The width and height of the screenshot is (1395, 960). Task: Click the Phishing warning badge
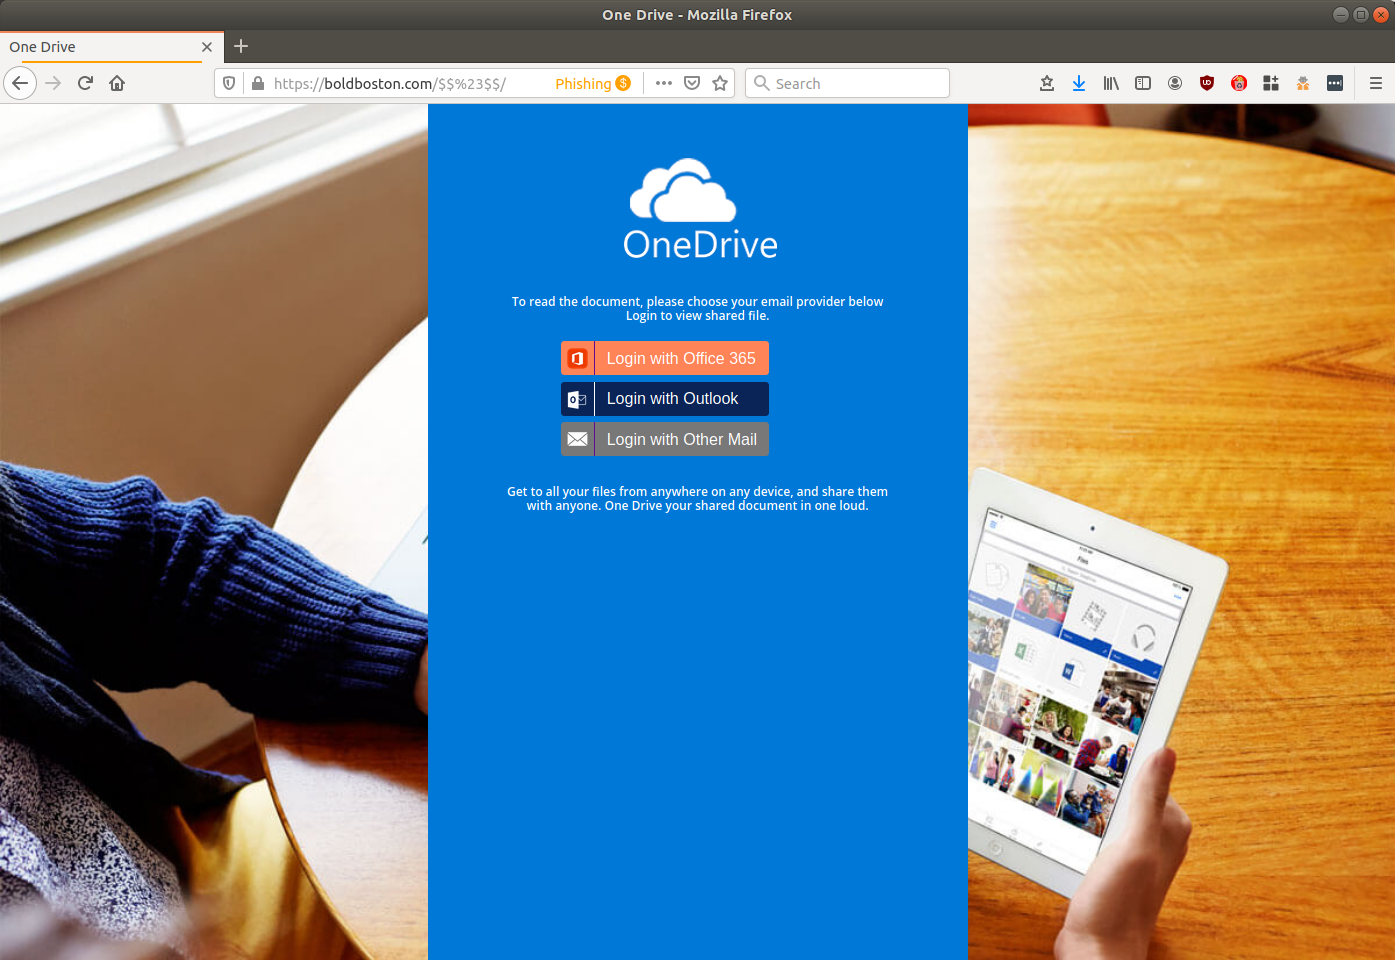click(x=593, y=83)
